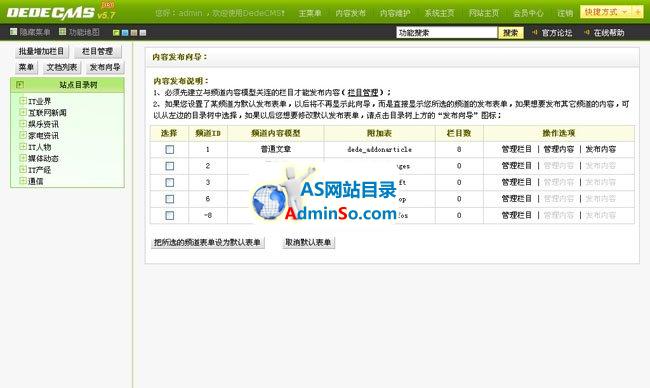Click the 功能地图 function map icon
The image size is (650, 388).
click(63, 32)
